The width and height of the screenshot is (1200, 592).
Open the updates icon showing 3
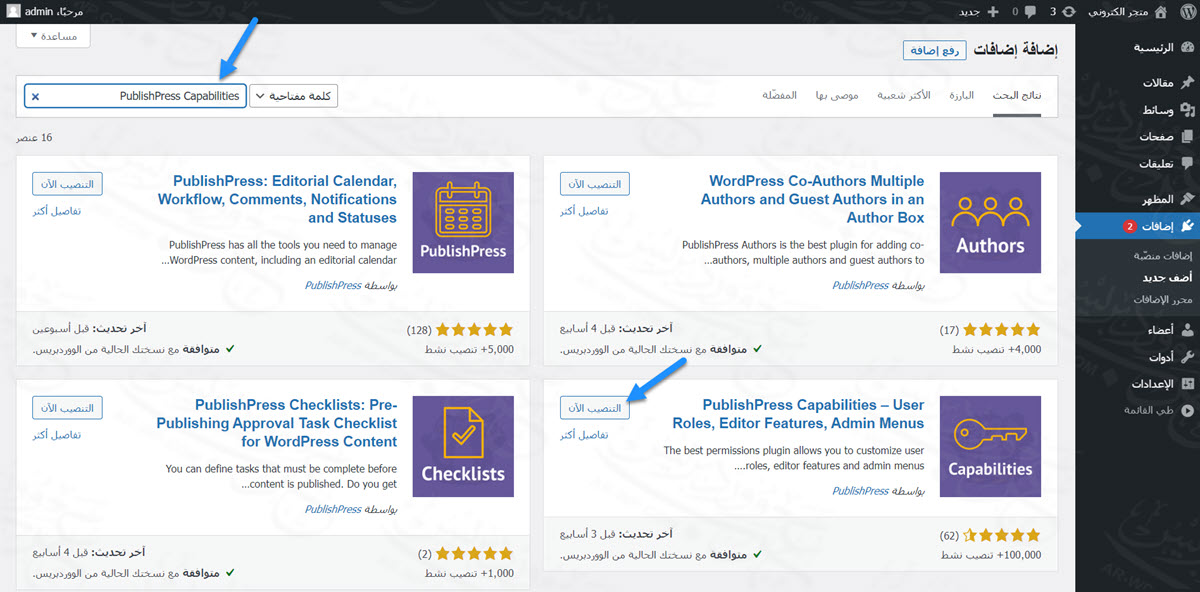[1068, 12]
